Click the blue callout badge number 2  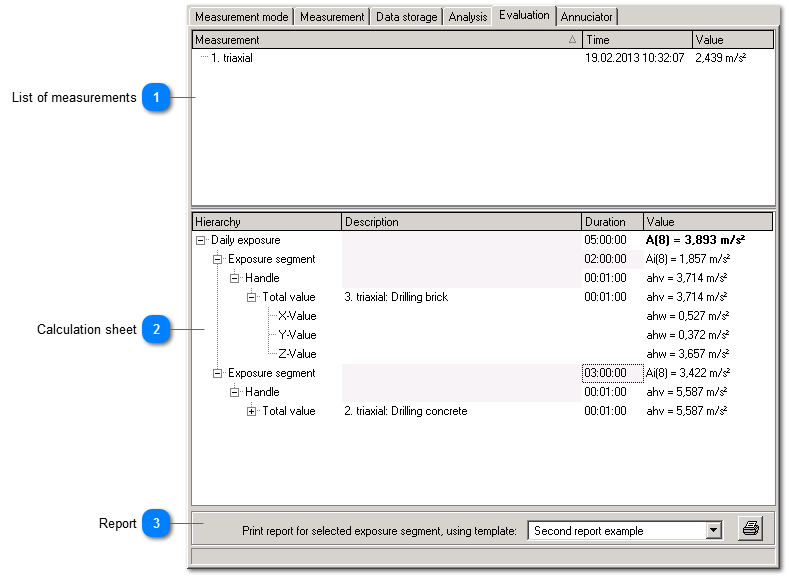(x=155, y=330)
